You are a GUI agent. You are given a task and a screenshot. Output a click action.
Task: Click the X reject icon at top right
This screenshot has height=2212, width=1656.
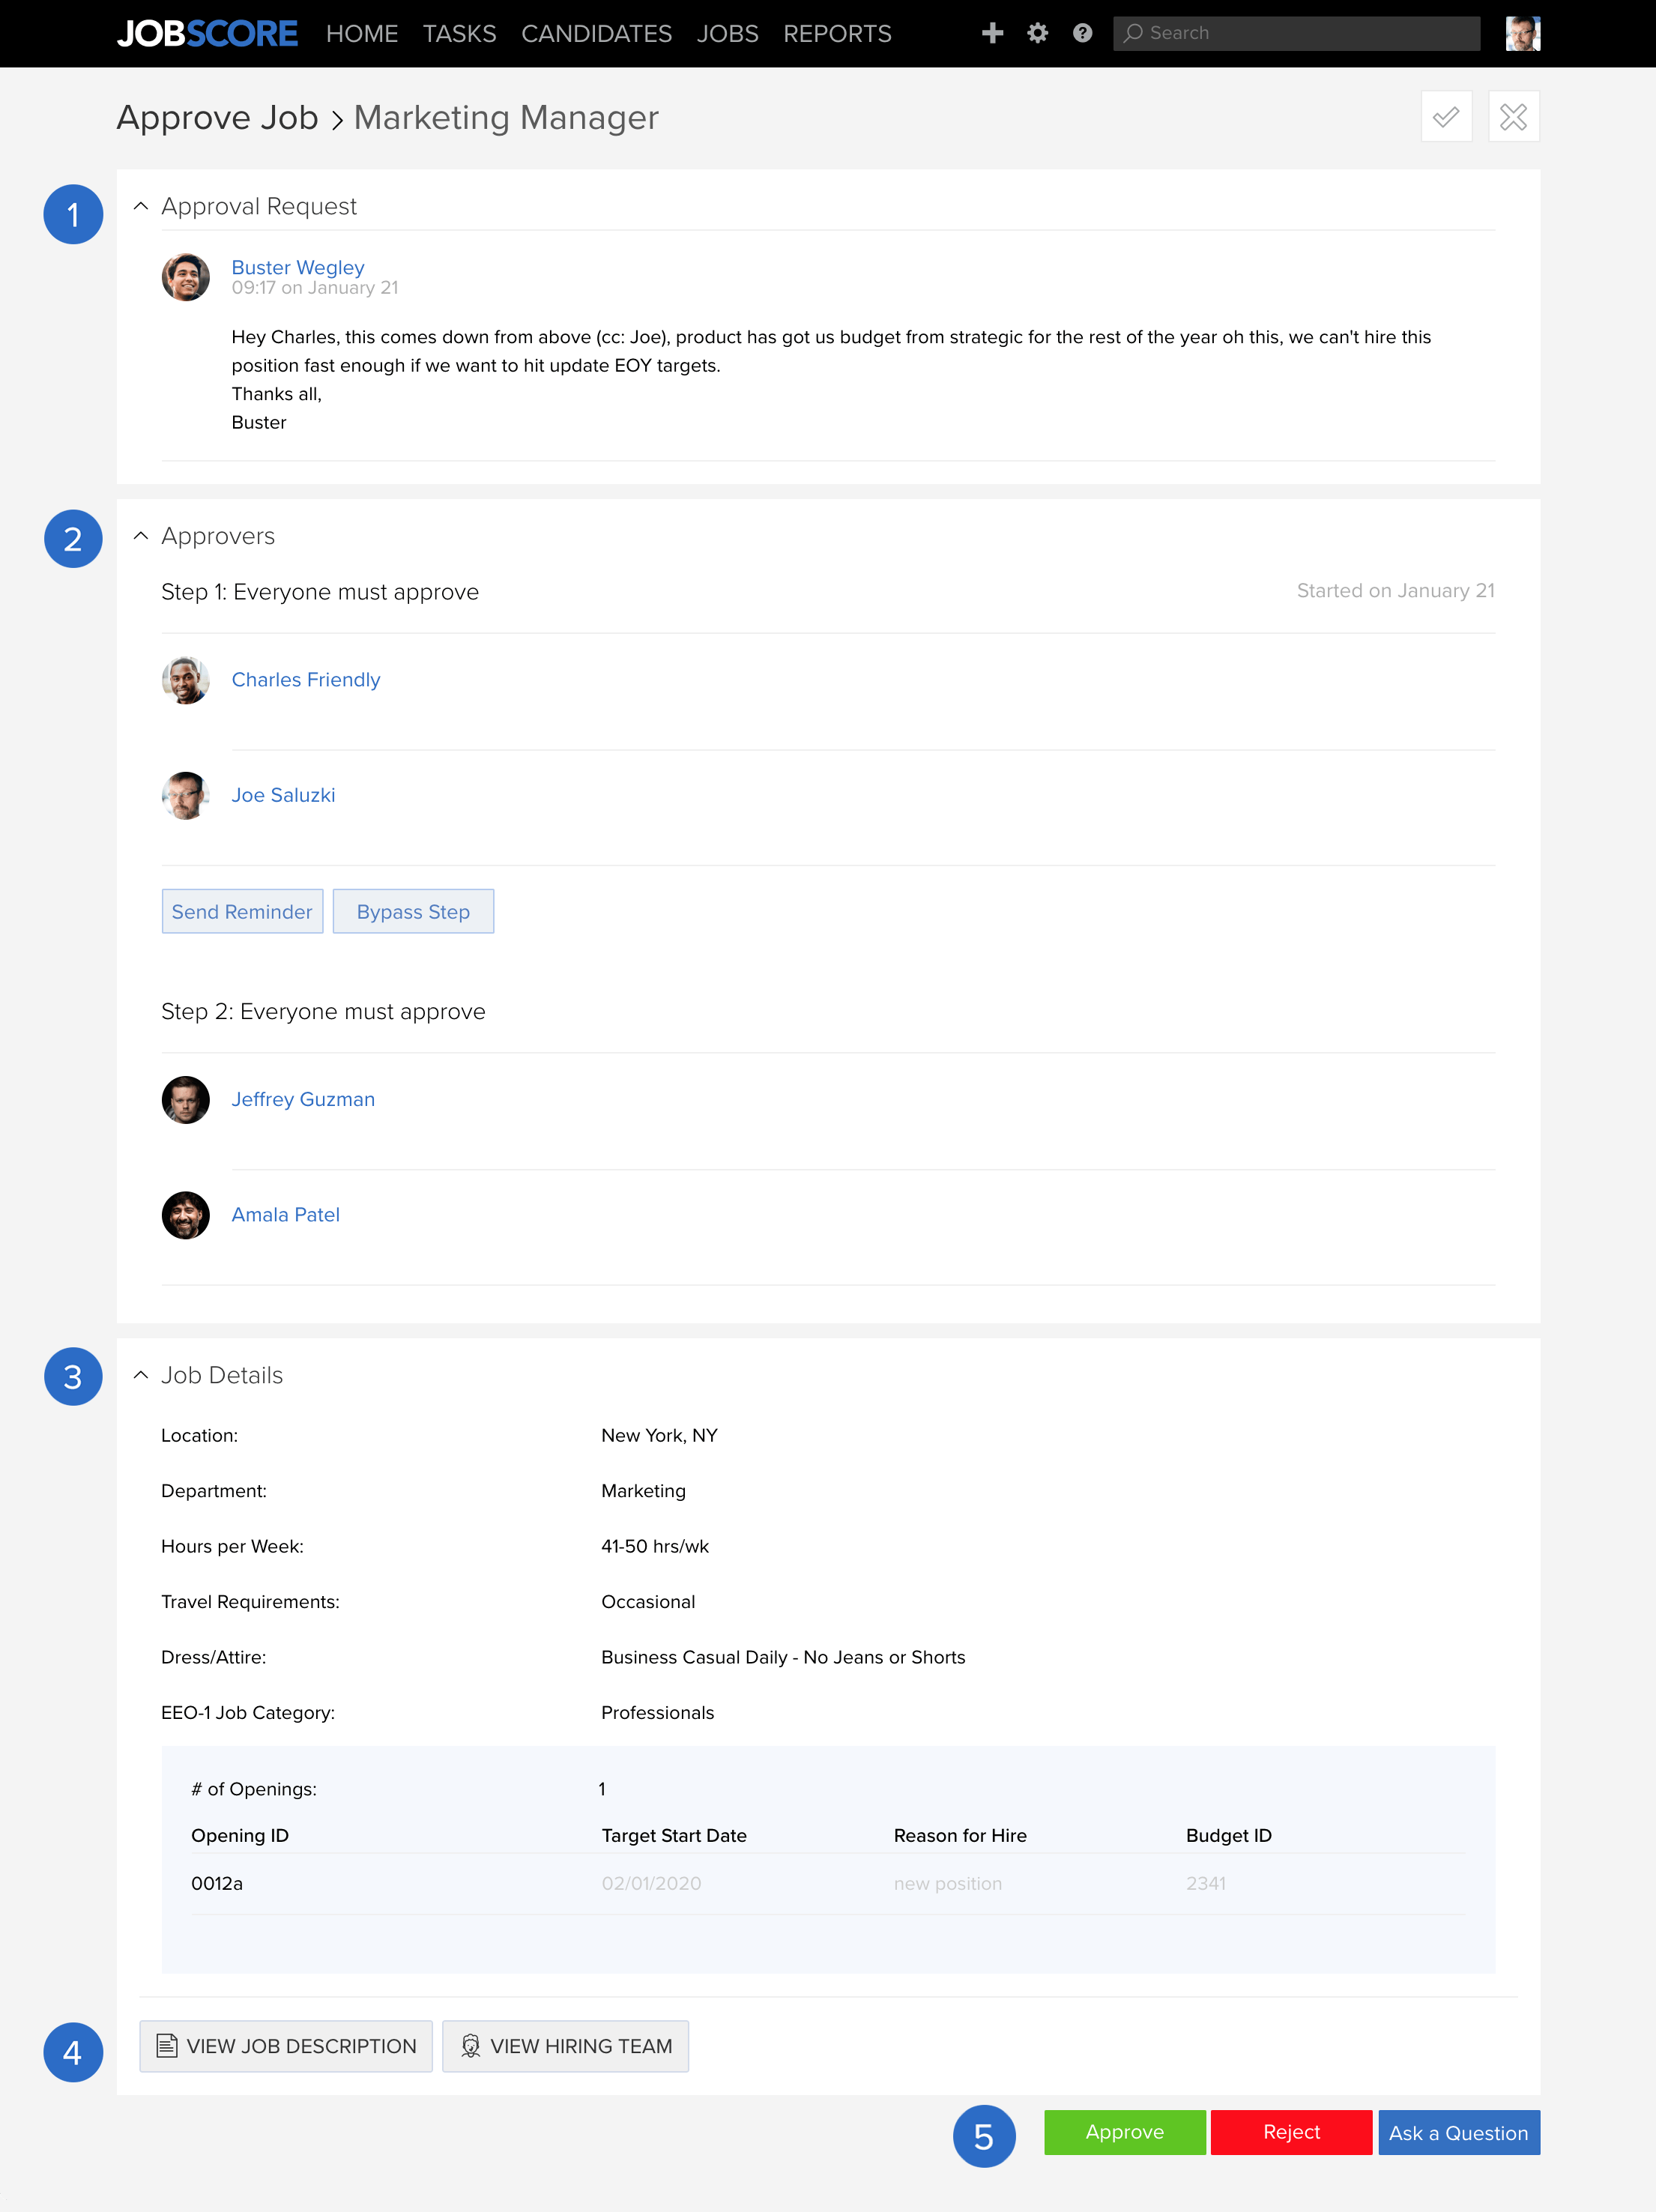(1513, 117)
